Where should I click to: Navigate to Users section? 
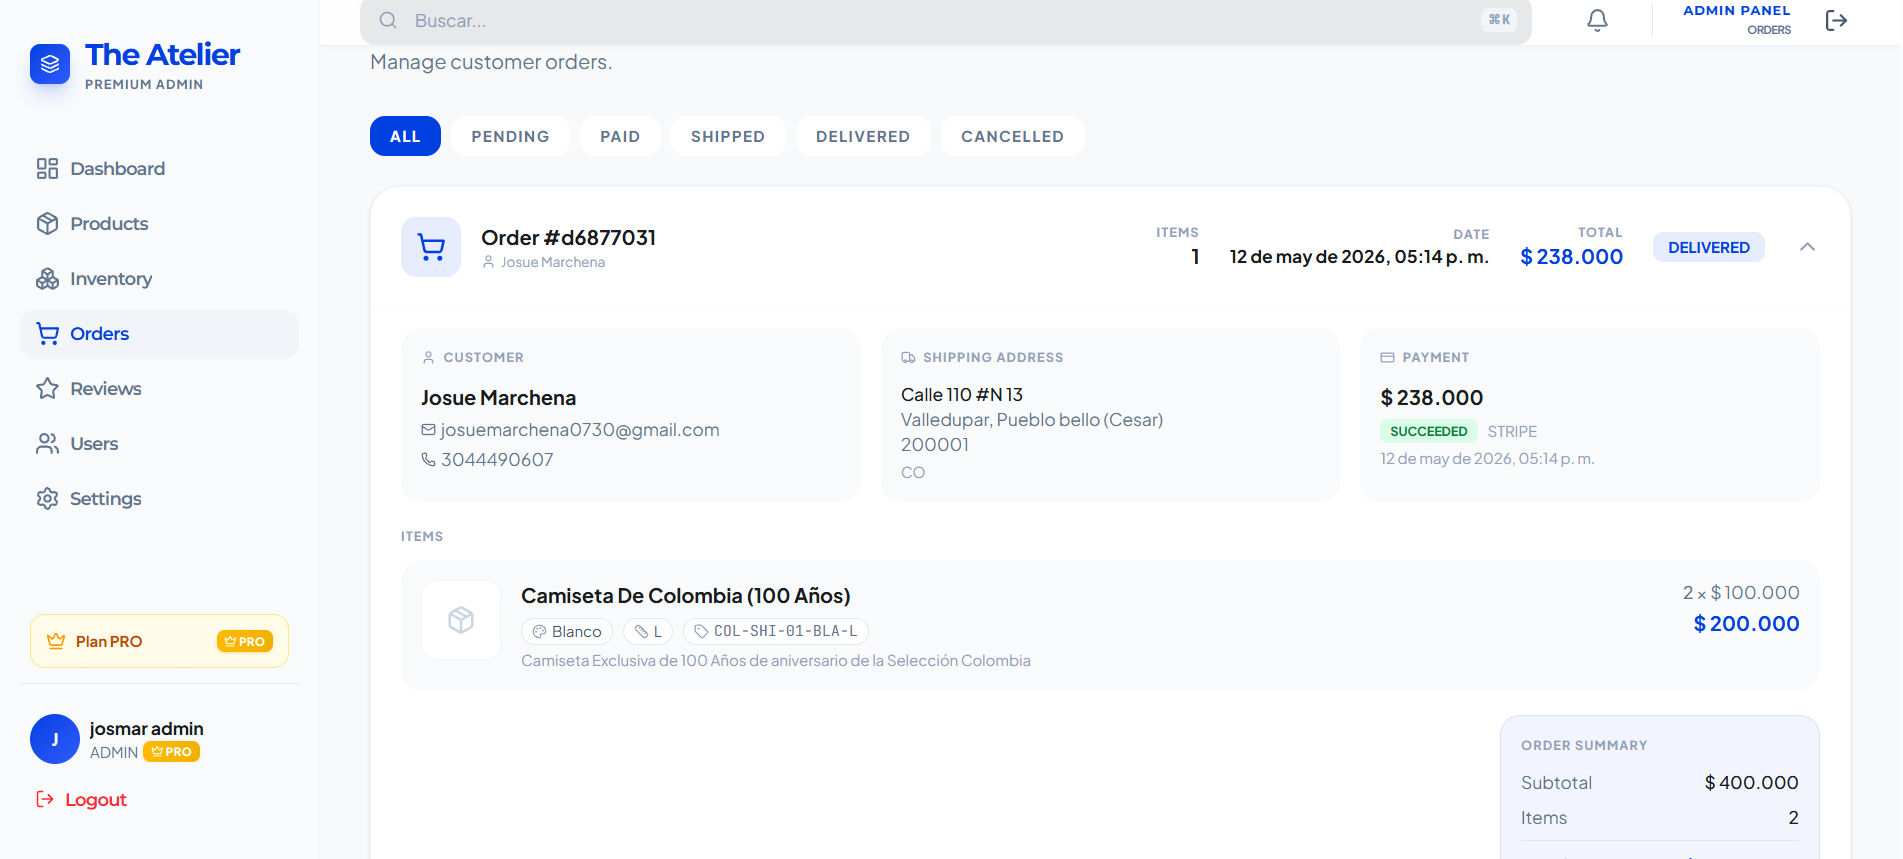pos(159,444)
